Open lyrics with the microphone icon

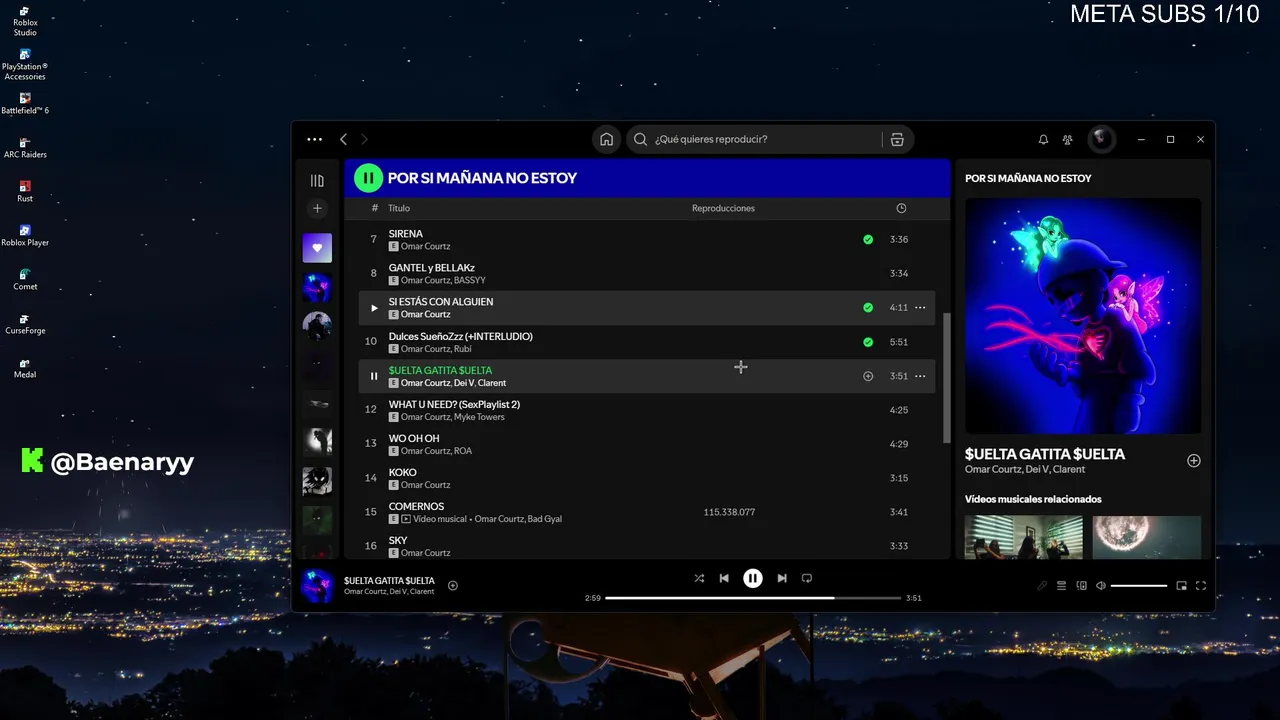click(x=1042, y=586)
